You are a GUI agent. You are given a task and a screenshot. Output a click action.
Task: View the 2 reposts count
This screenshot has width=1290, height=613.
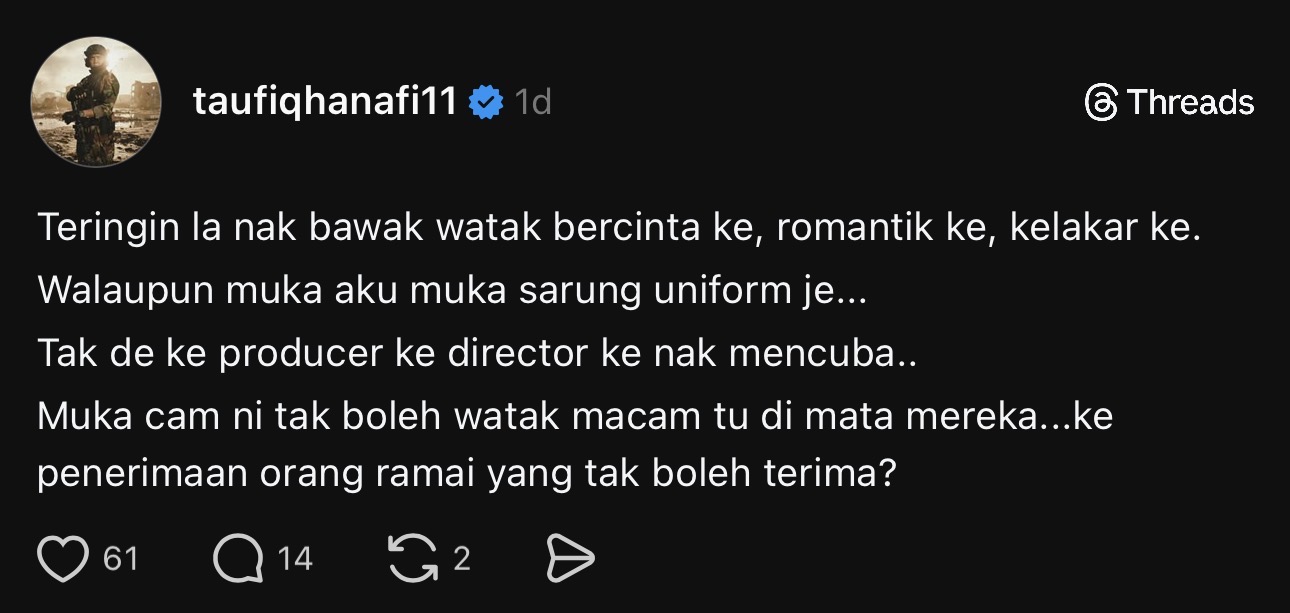pos(461,559)
